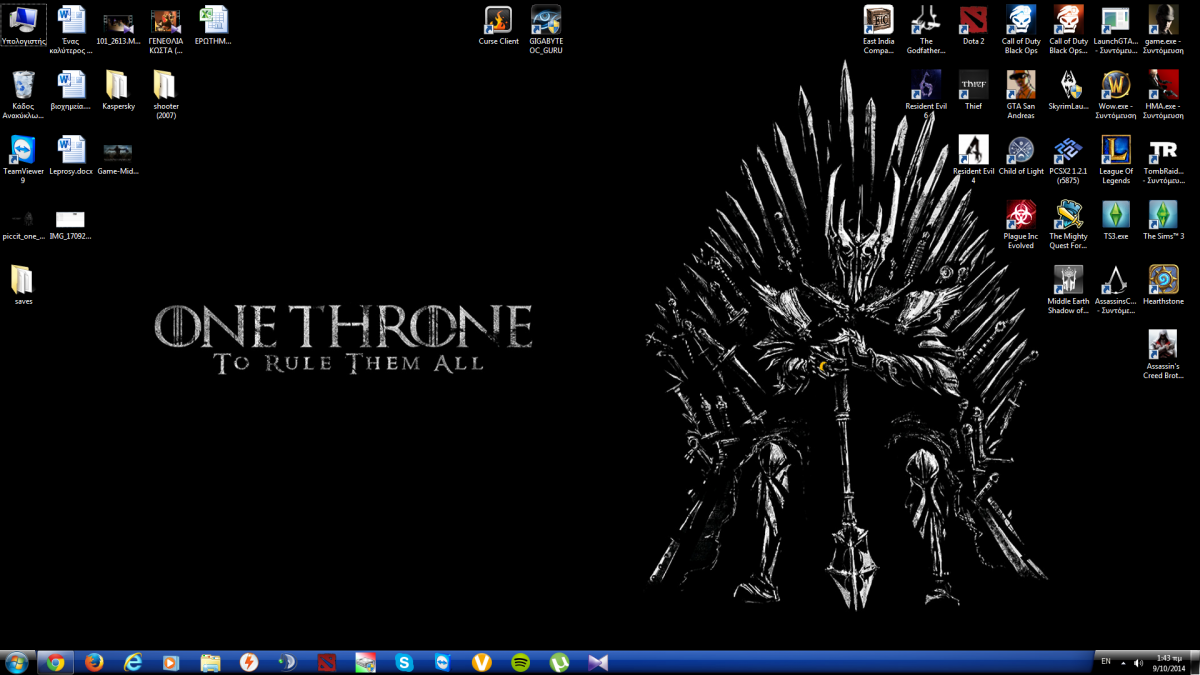The width and height of the screenshot is (1200, 675).
Task: Open TeamViewer from the taskbar
Action: click(x=443, y=662)
